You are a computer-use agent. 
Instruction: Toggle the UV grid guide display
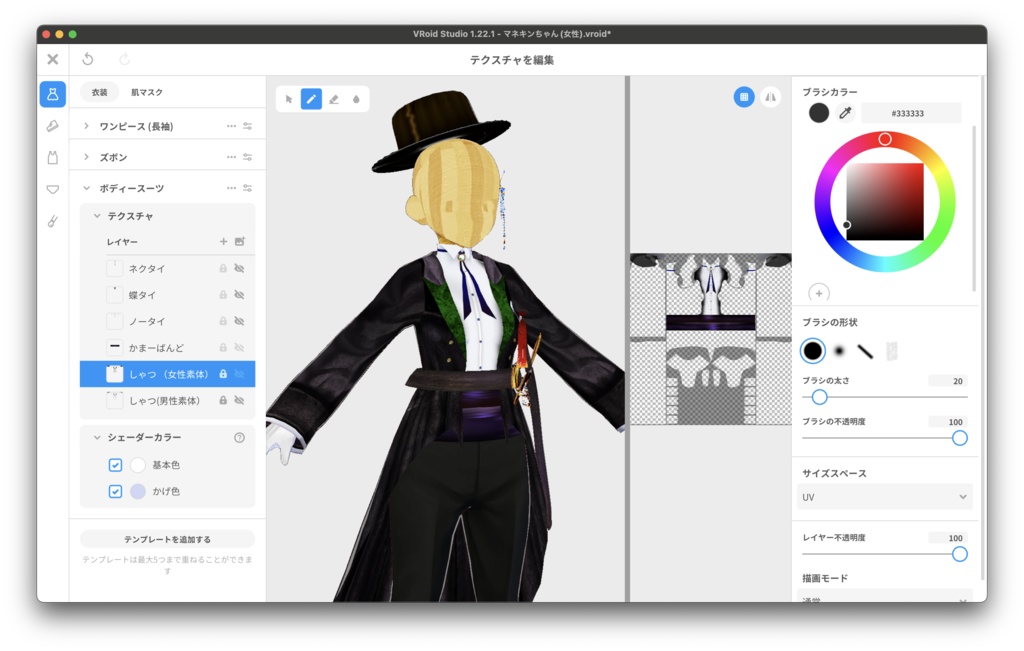click(744, 97)
